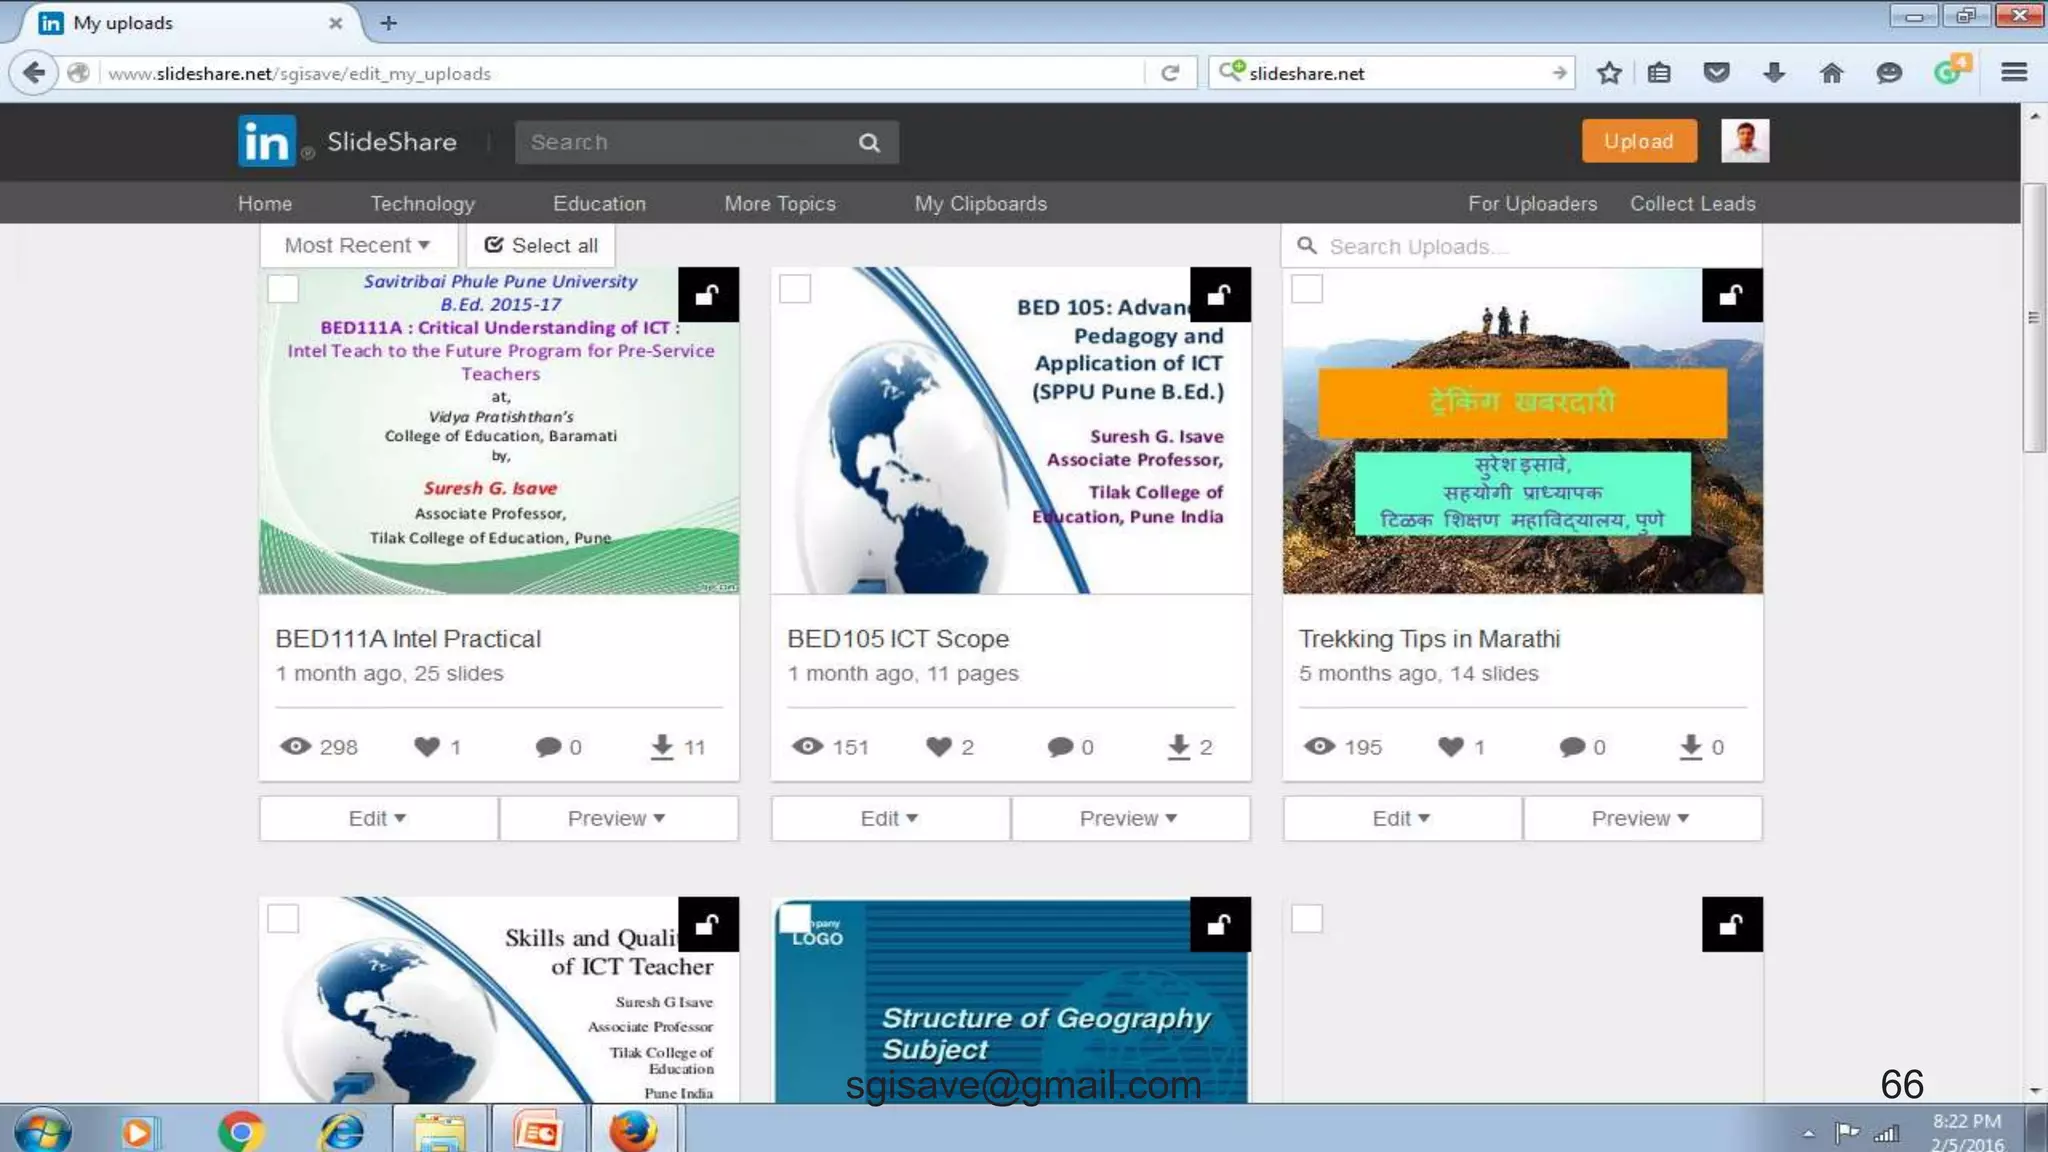Screen dimensions: 2048x1152
Task: Go to the Education menu item
Action: coord(599,203)
